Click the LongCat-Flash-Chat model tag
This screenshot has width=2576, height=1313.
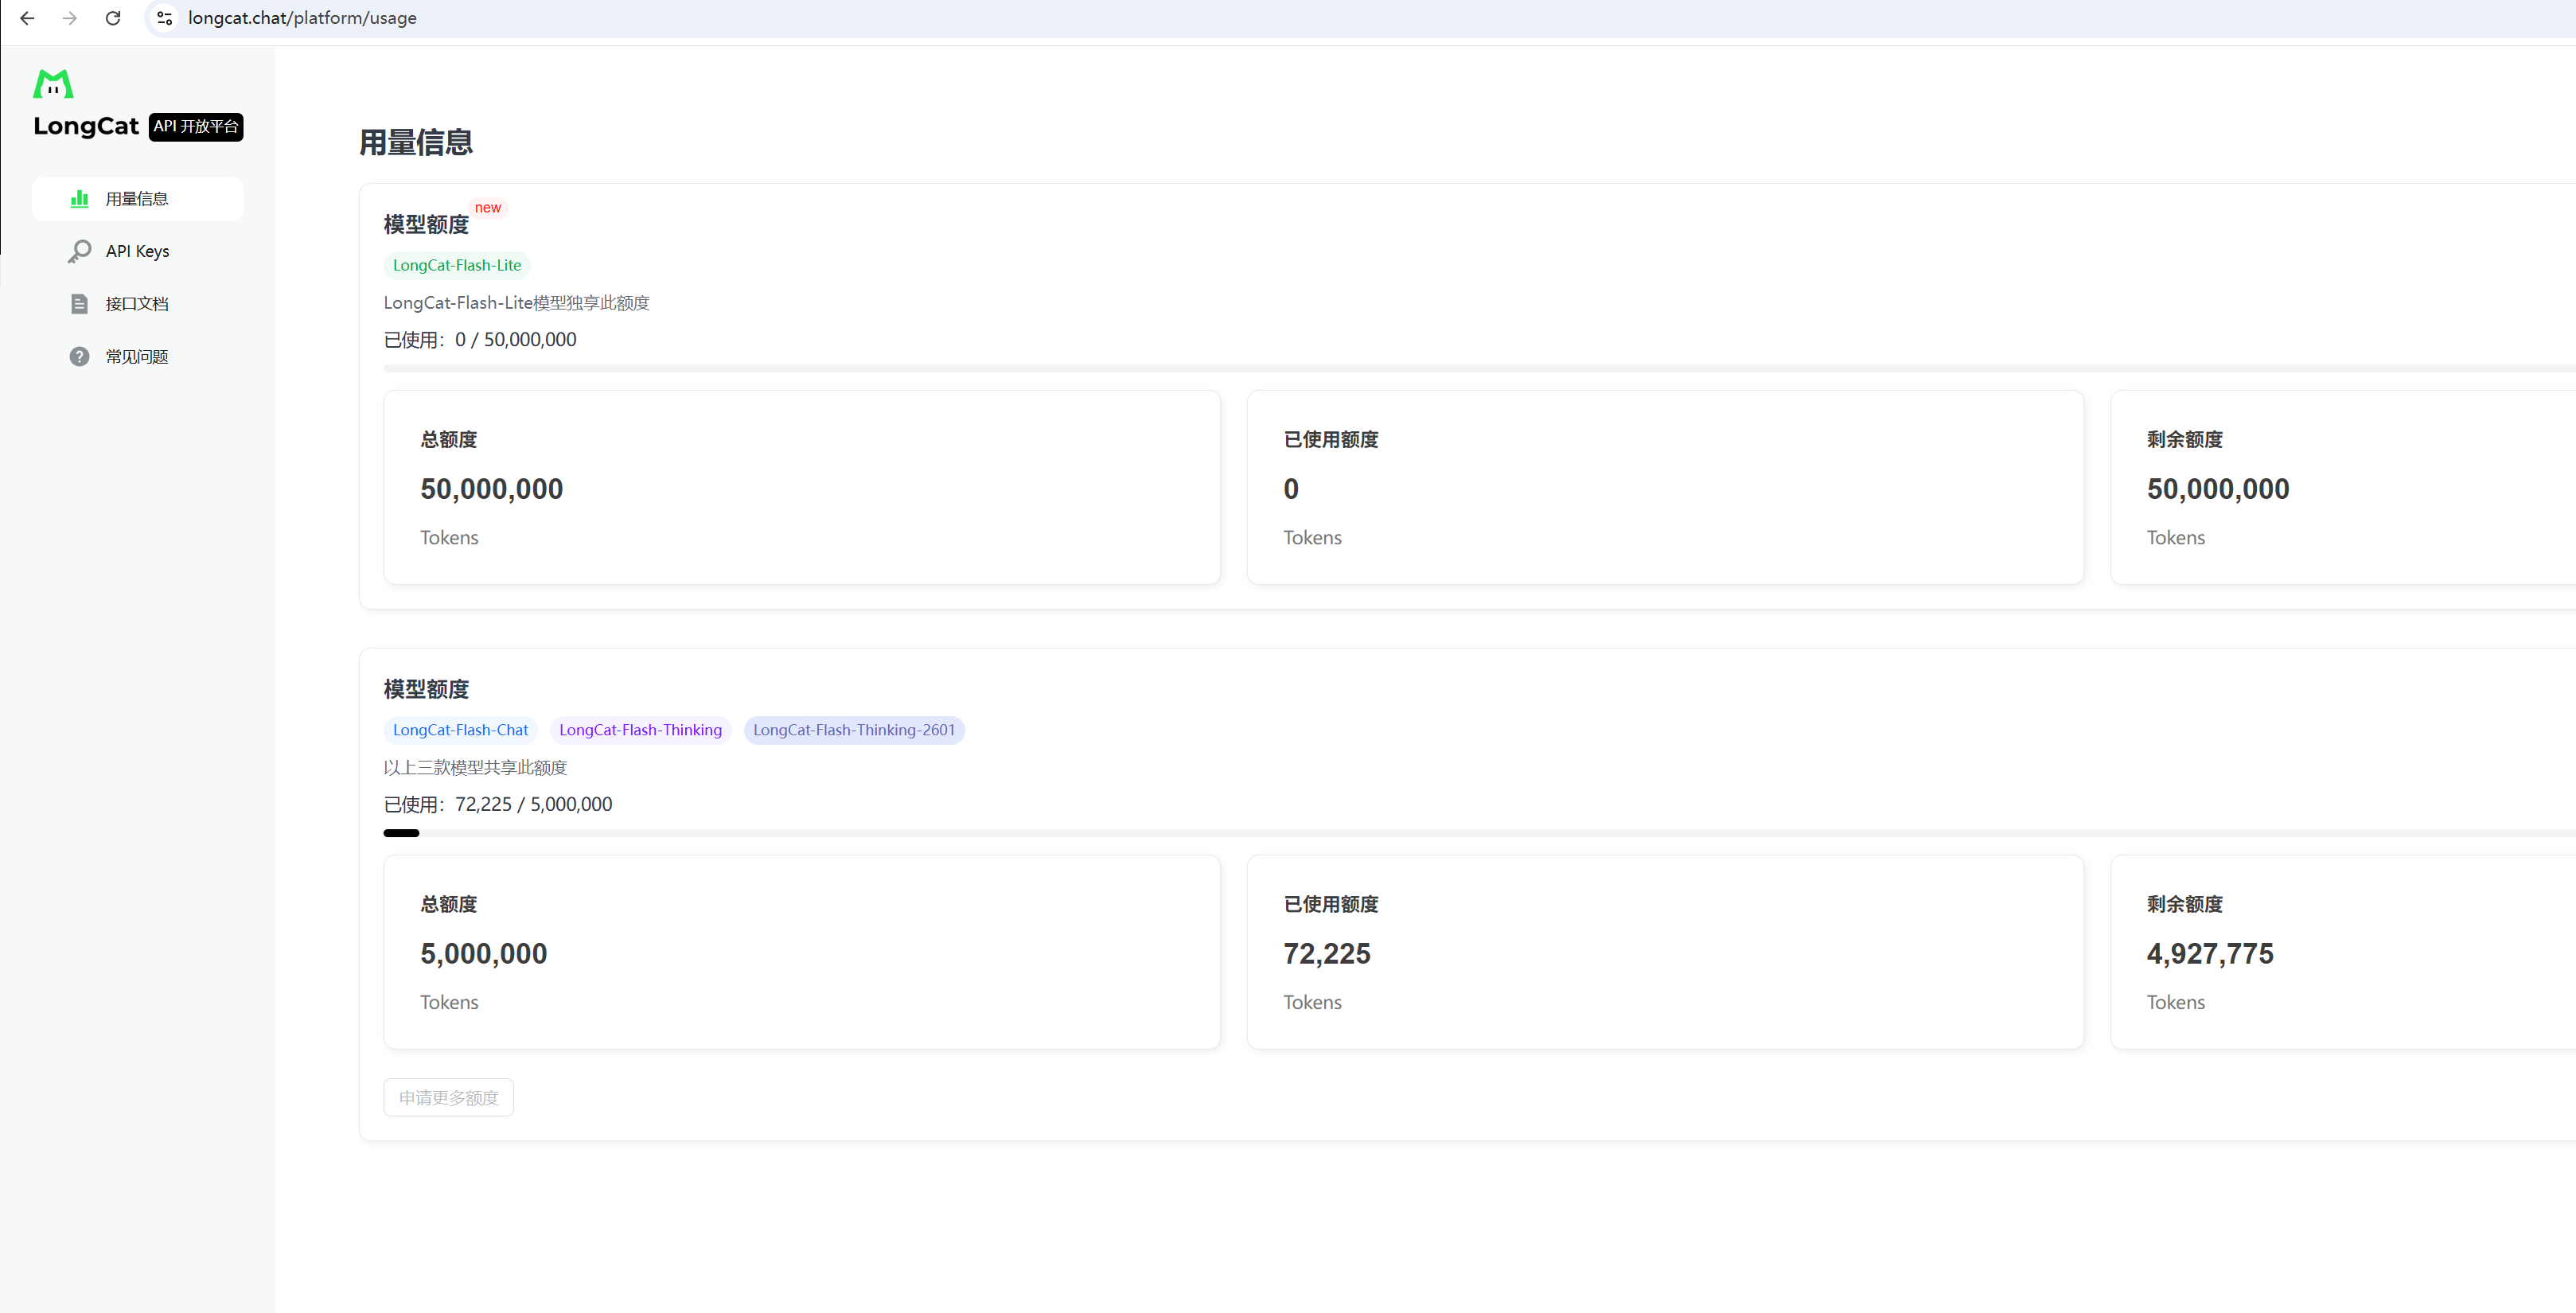[x=460, y=730]
